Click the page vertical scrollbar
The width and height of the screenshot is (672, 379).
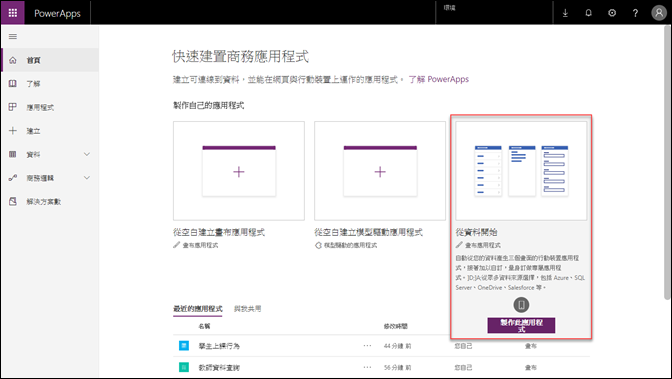point(667,163)
